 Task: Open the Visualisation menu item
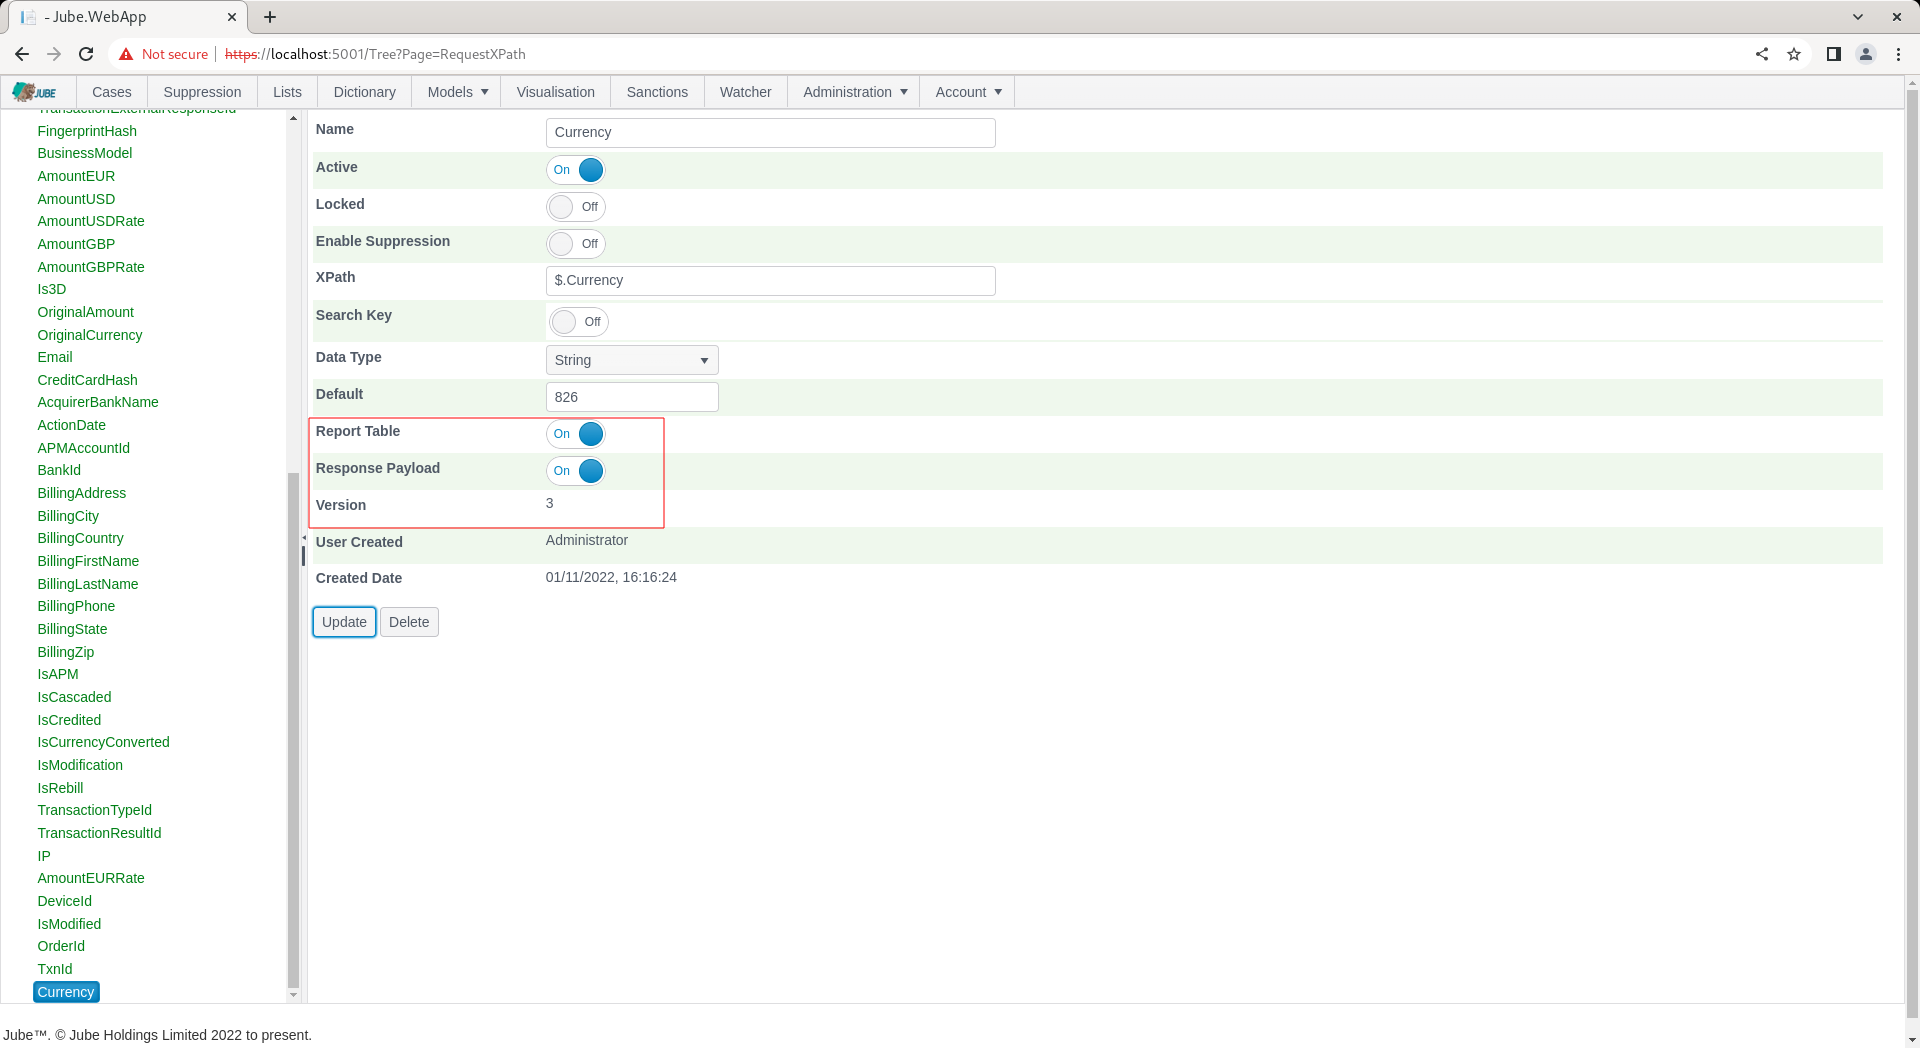[x=556, y=92]
